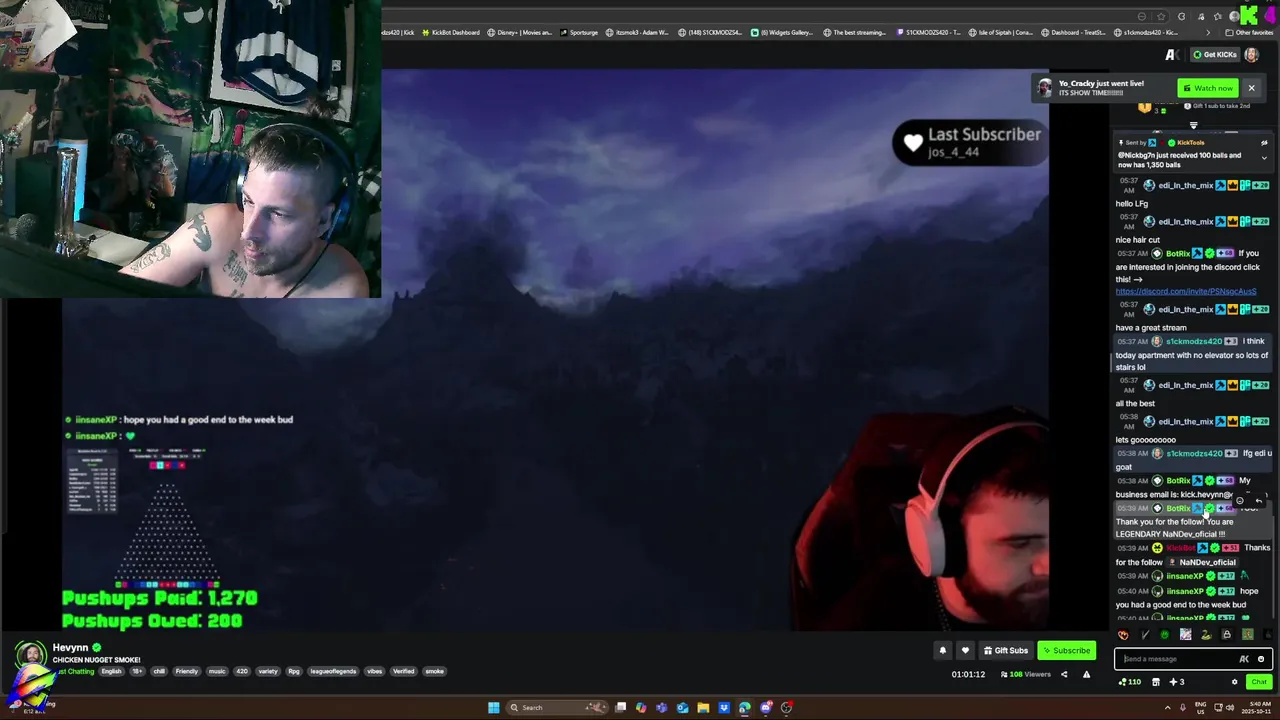Click the taskbar Search box

558,707
